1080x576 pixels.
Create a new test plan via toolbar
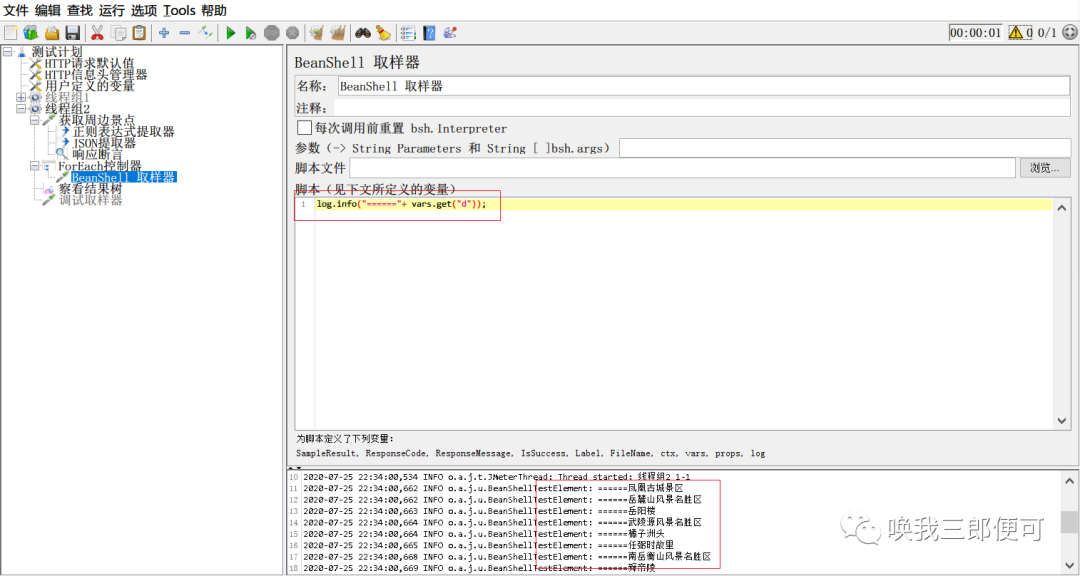pyautogui.click(x=10, y=32)
